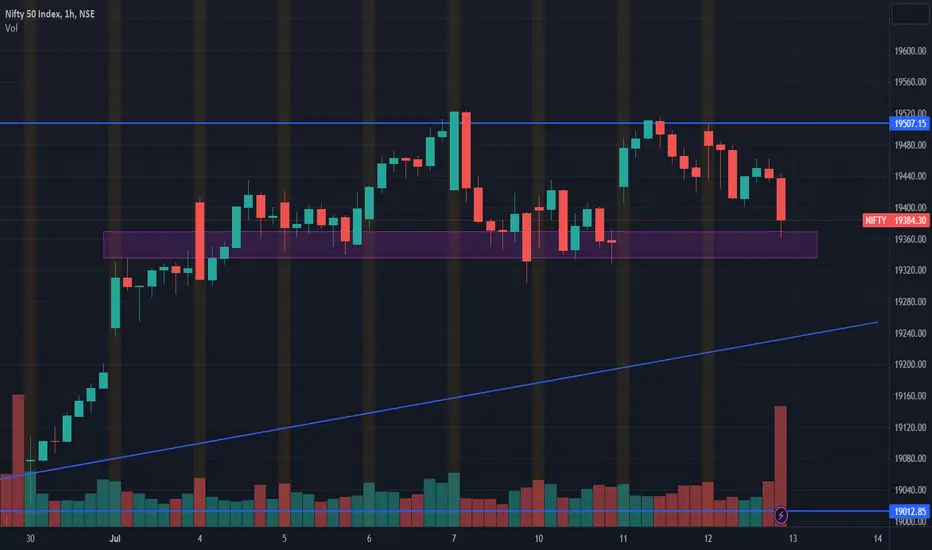
Task: Click the purple lightning event icon
Action: [781, 515]
